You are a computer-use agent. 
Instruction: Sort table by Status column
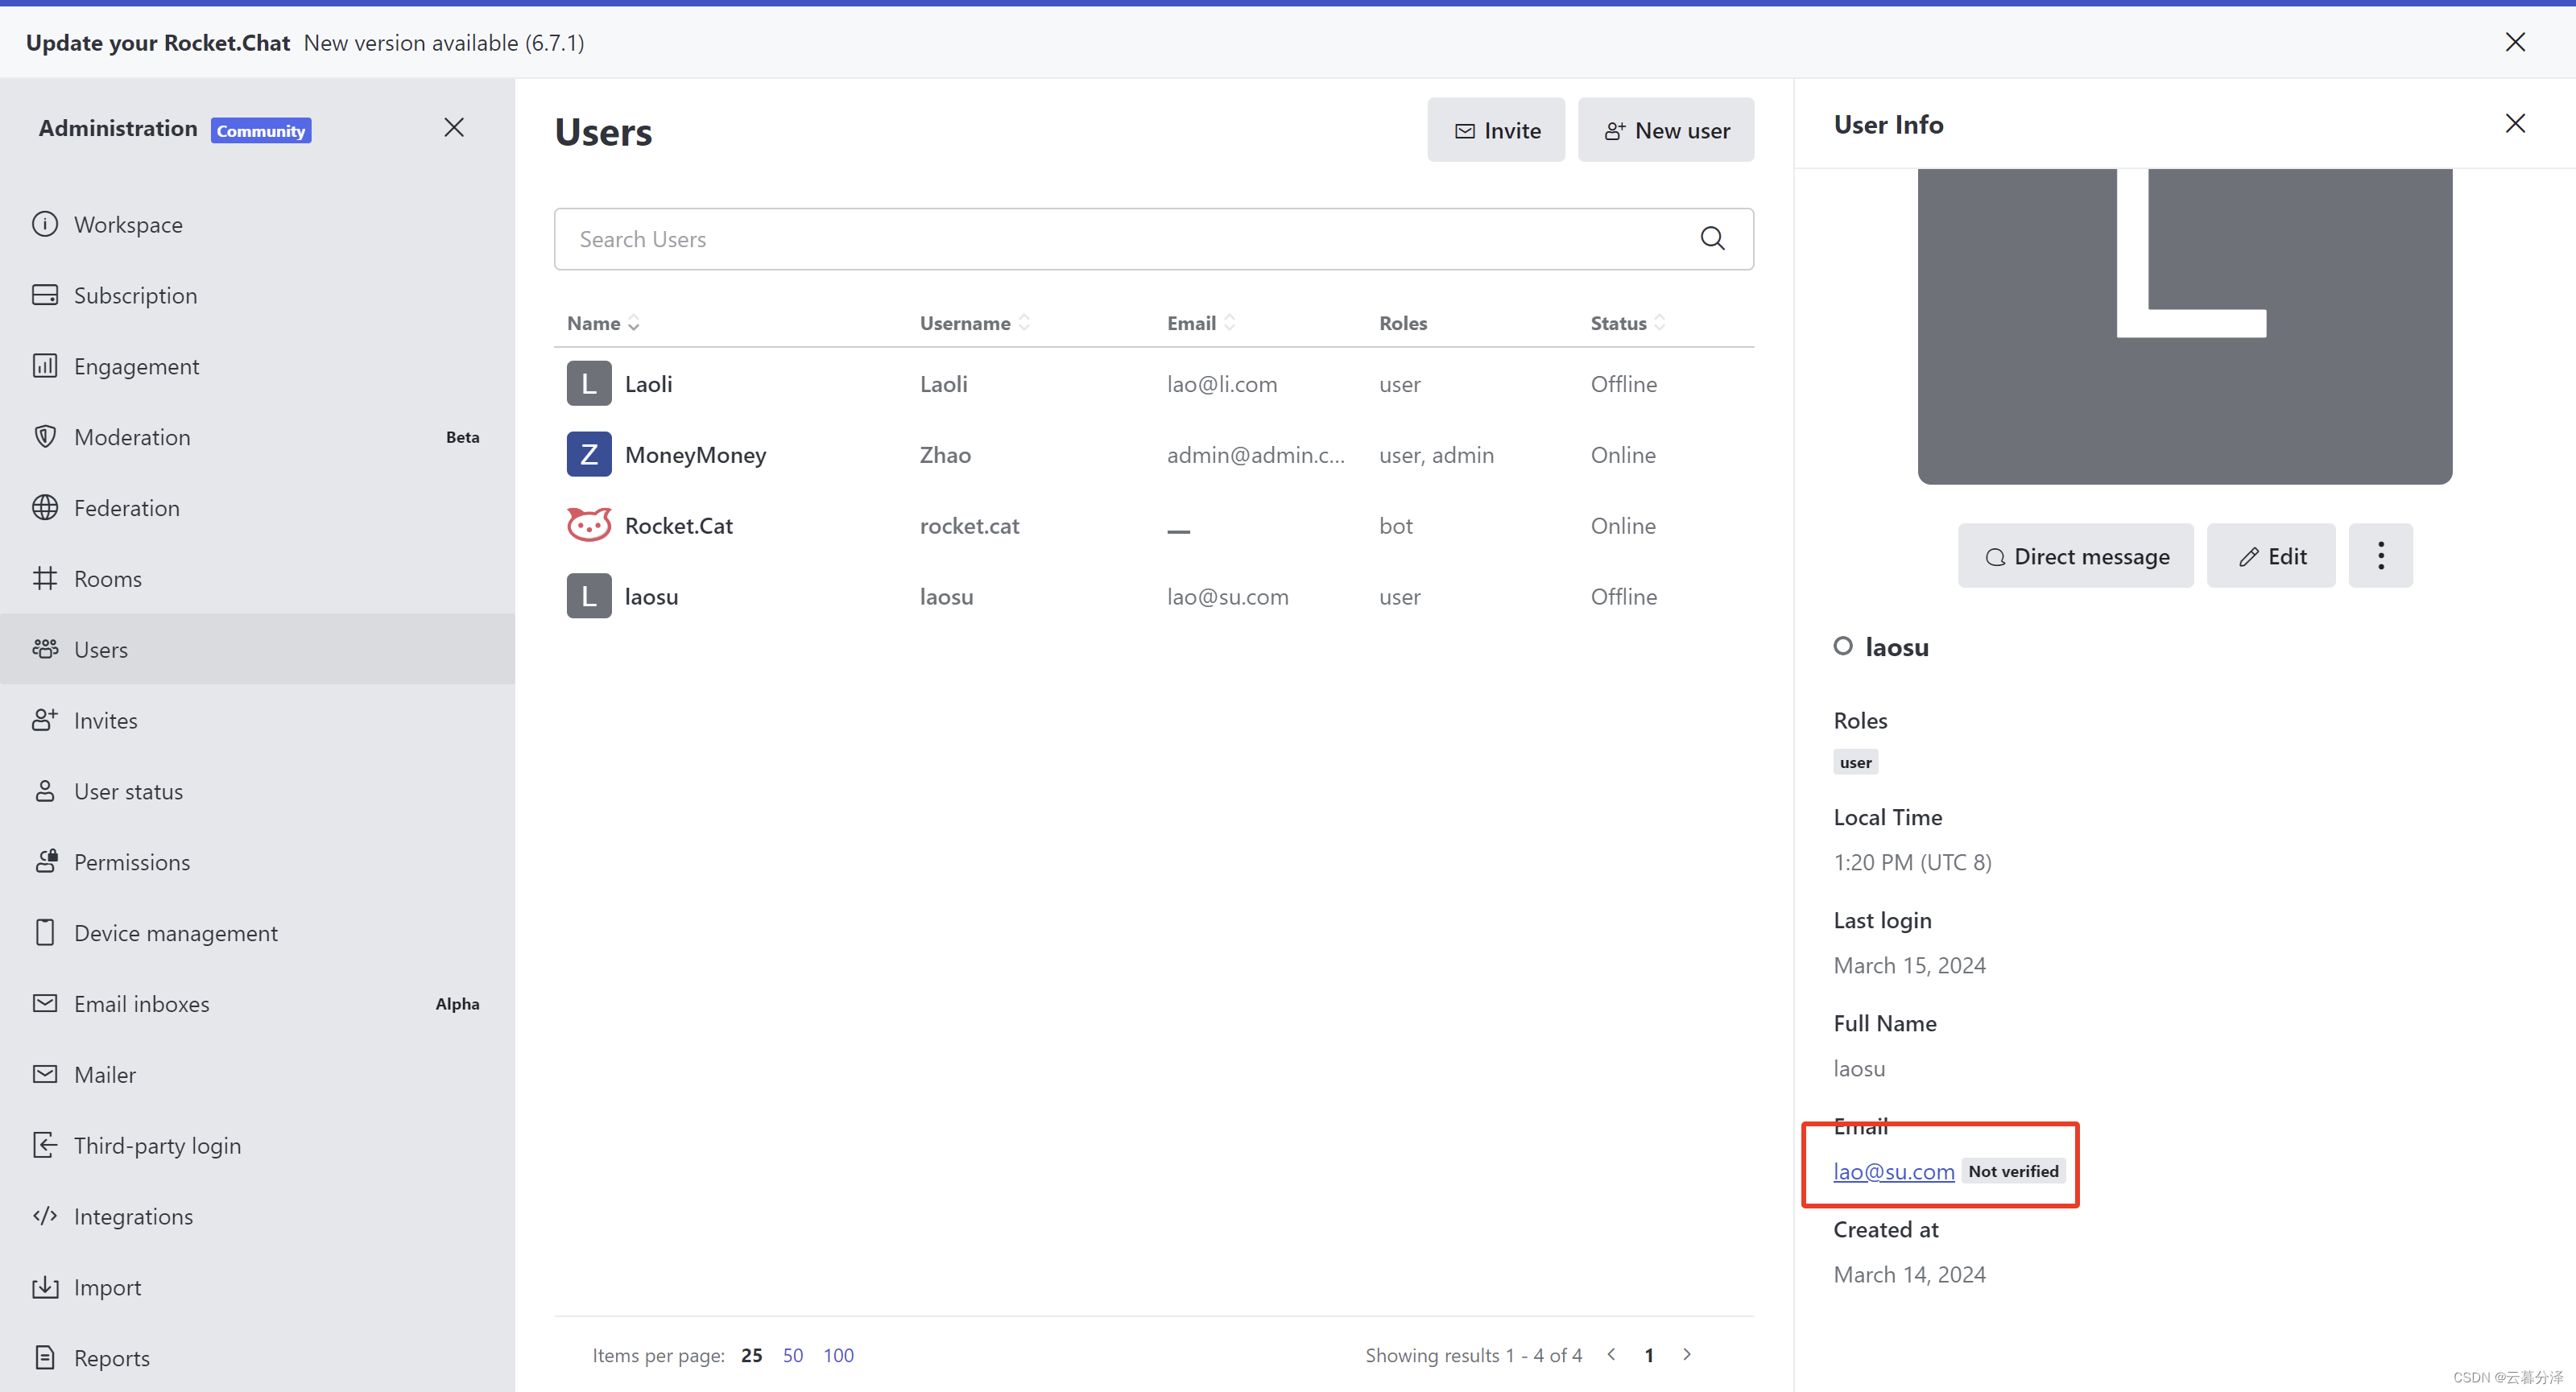coord(1627,323)
